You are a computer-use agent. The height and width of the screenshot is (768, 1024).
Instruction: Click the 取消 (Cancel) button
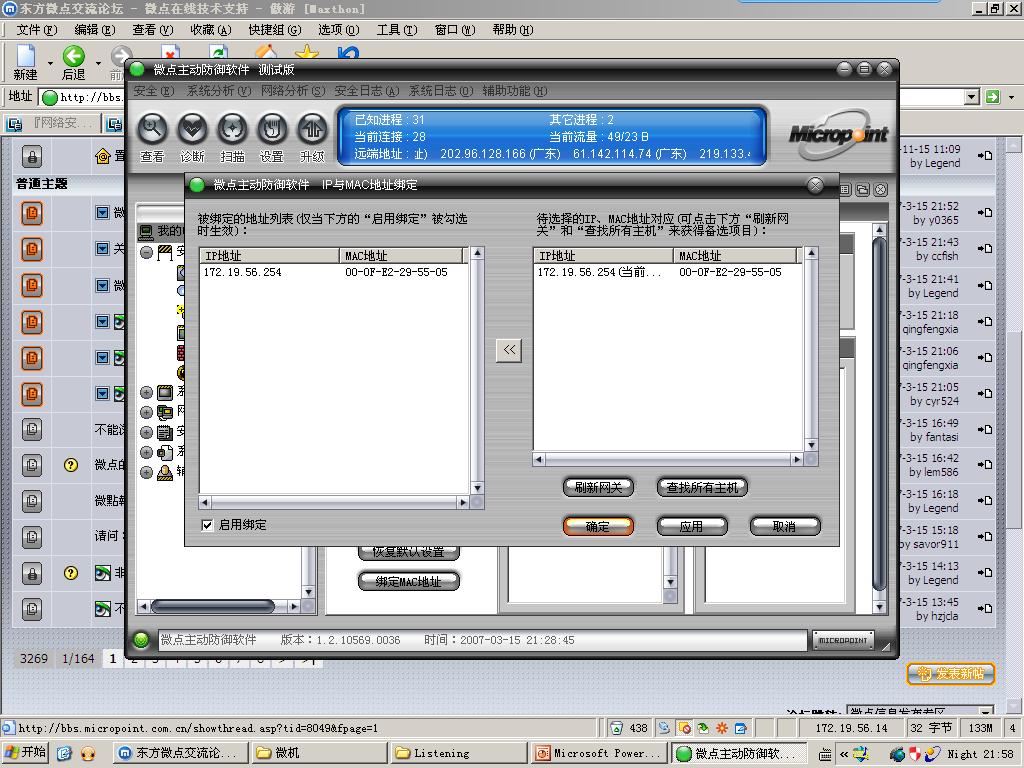point(785,526)
